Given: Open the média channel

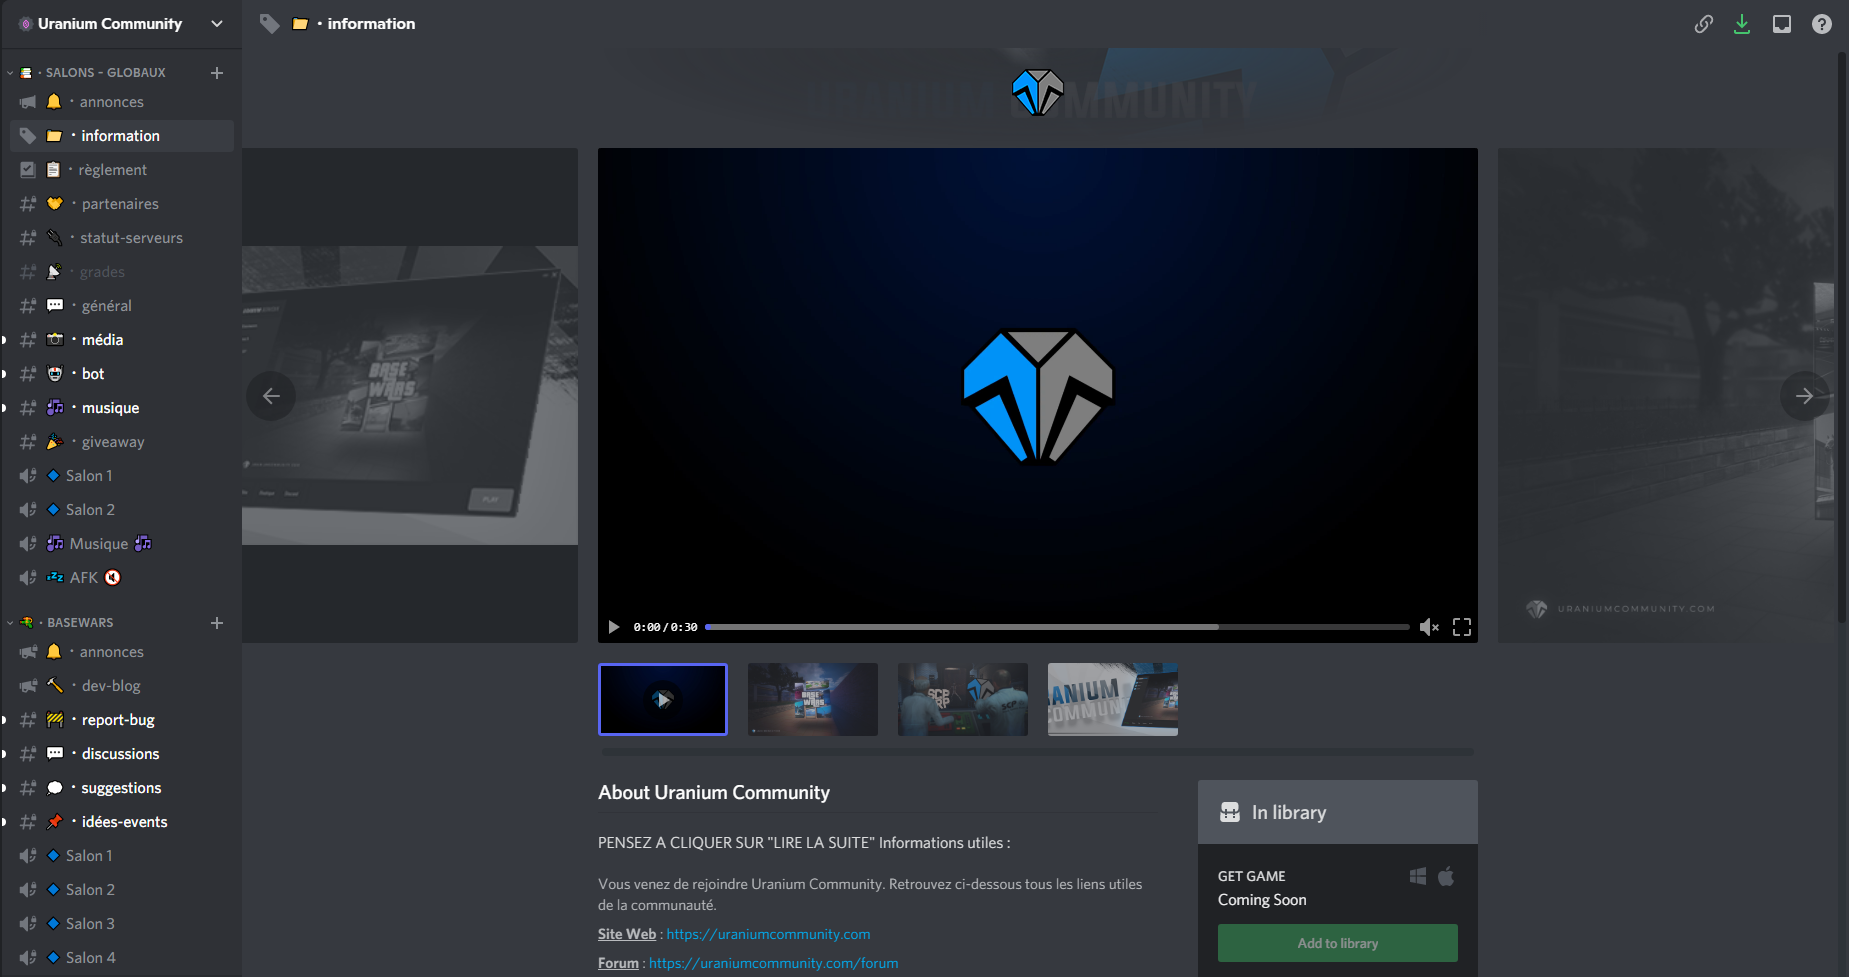Looking at the screenshot, I should (121, 340).
